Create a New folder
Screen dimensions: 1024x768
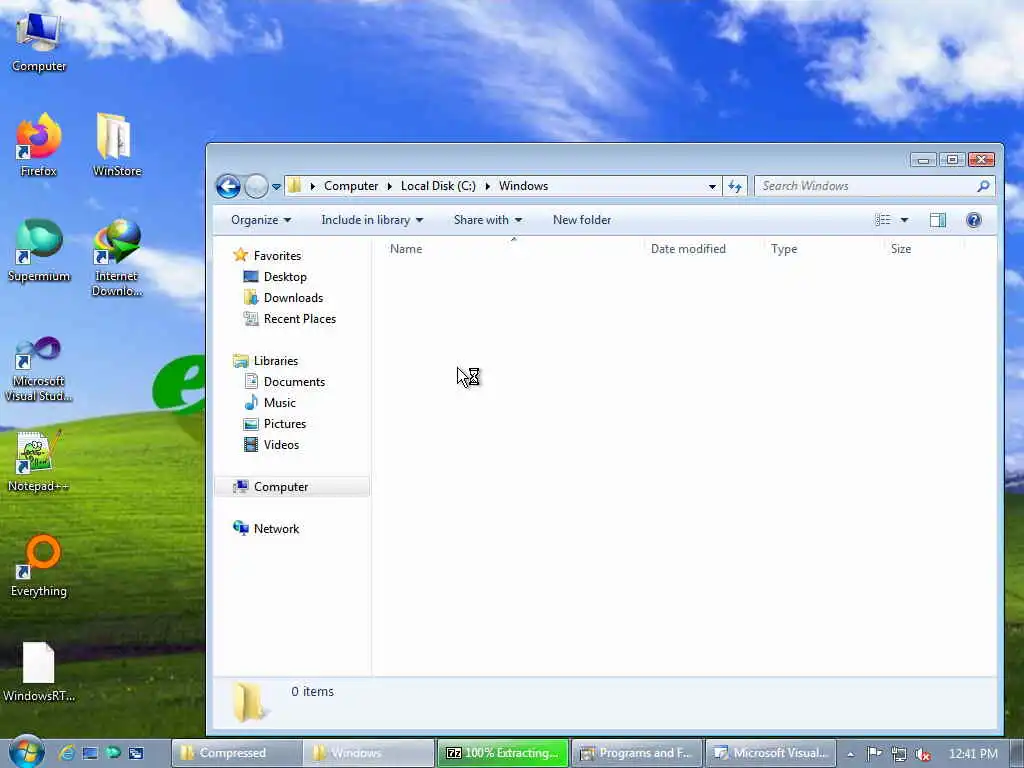point(582,220)
